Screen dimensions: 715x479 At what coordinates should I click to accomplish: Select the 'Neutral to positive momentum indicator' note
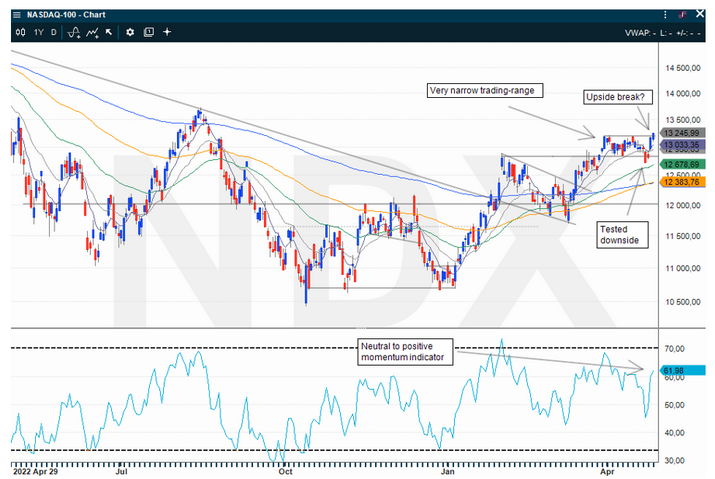point(405,352)
